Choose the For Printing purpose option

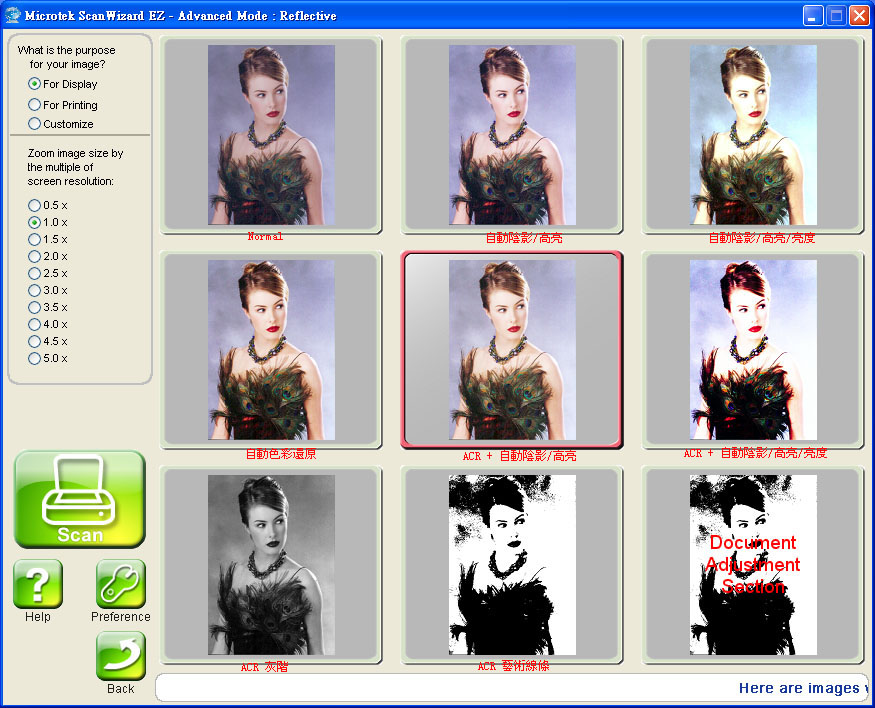[x=35, y=105]
